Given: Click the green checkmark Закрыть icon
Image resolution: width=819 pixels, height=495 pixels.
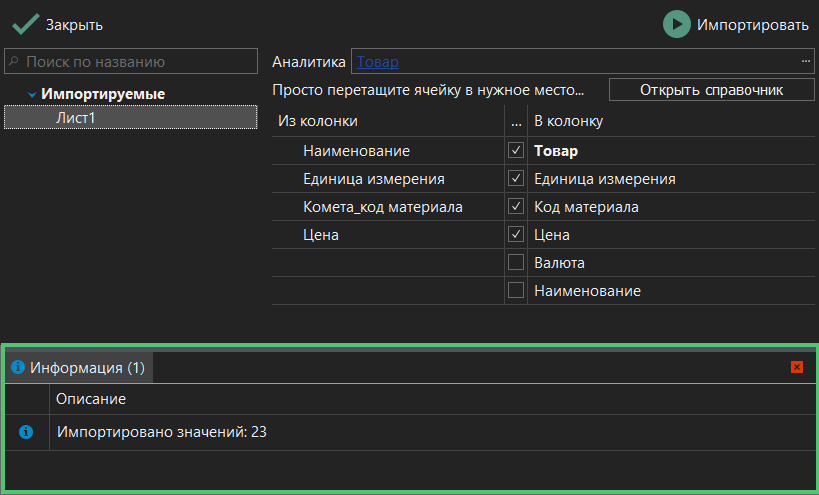Looking at the screenshot, I should click(x=26, y=24).
